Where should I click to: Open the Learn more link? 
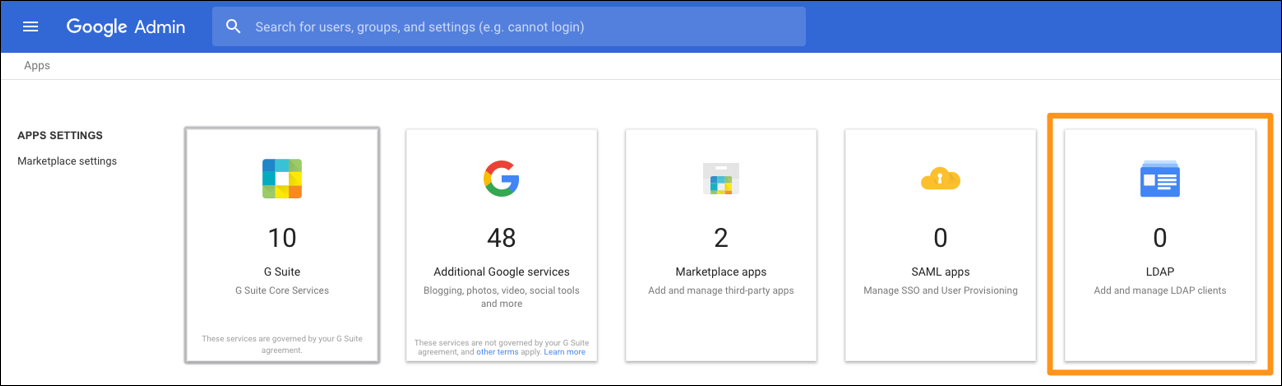(565, 352)
